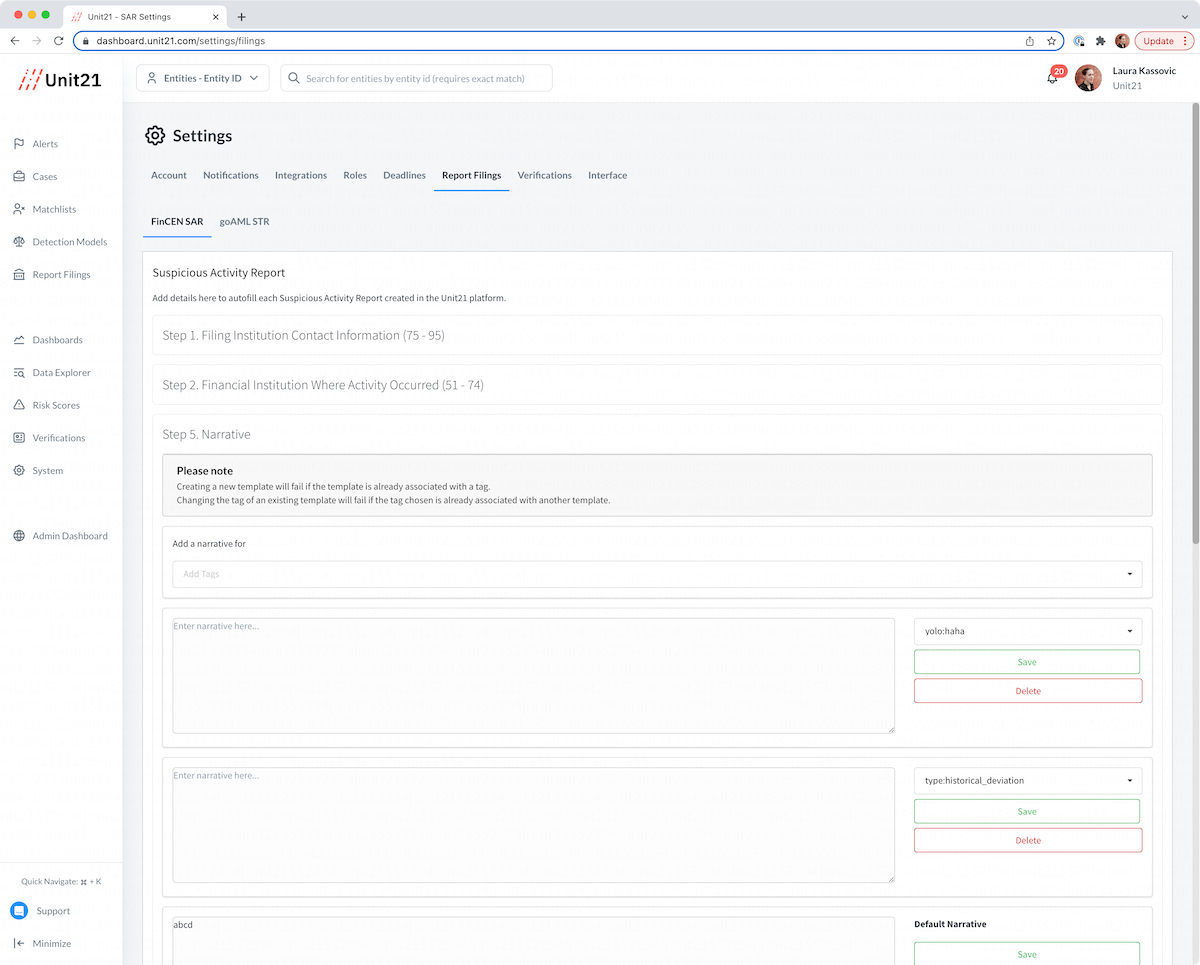Screen dimensions: 1200x965
Task: Click the Matchlists person icon
Action: coord(19,209)
